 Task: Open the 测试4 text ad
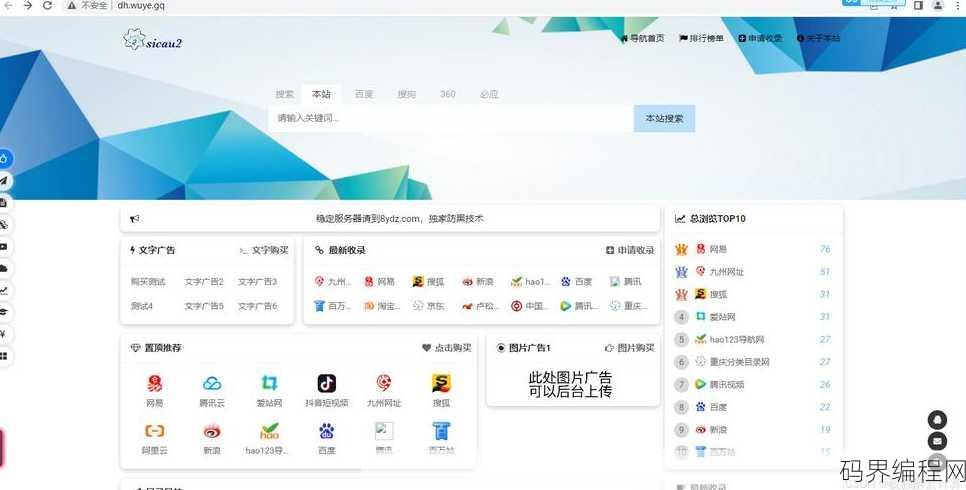click(x=142, y=306)
